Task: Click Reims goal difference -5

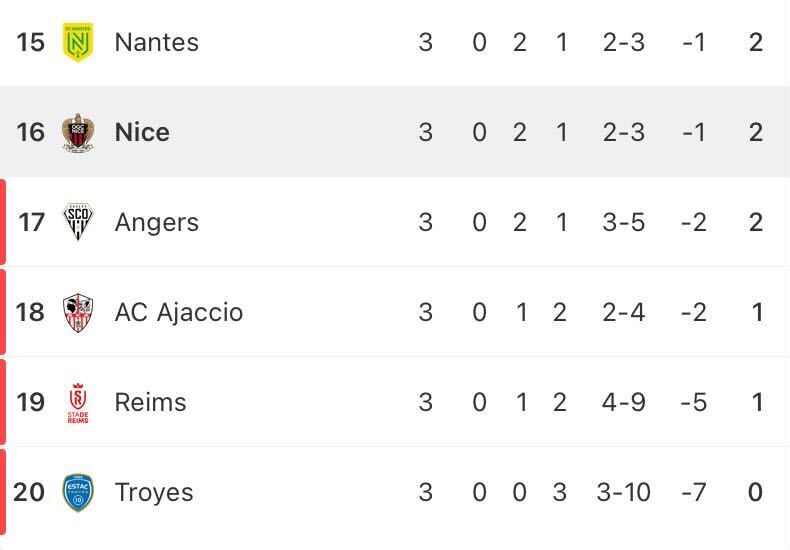Action: (x=694, y=402)
